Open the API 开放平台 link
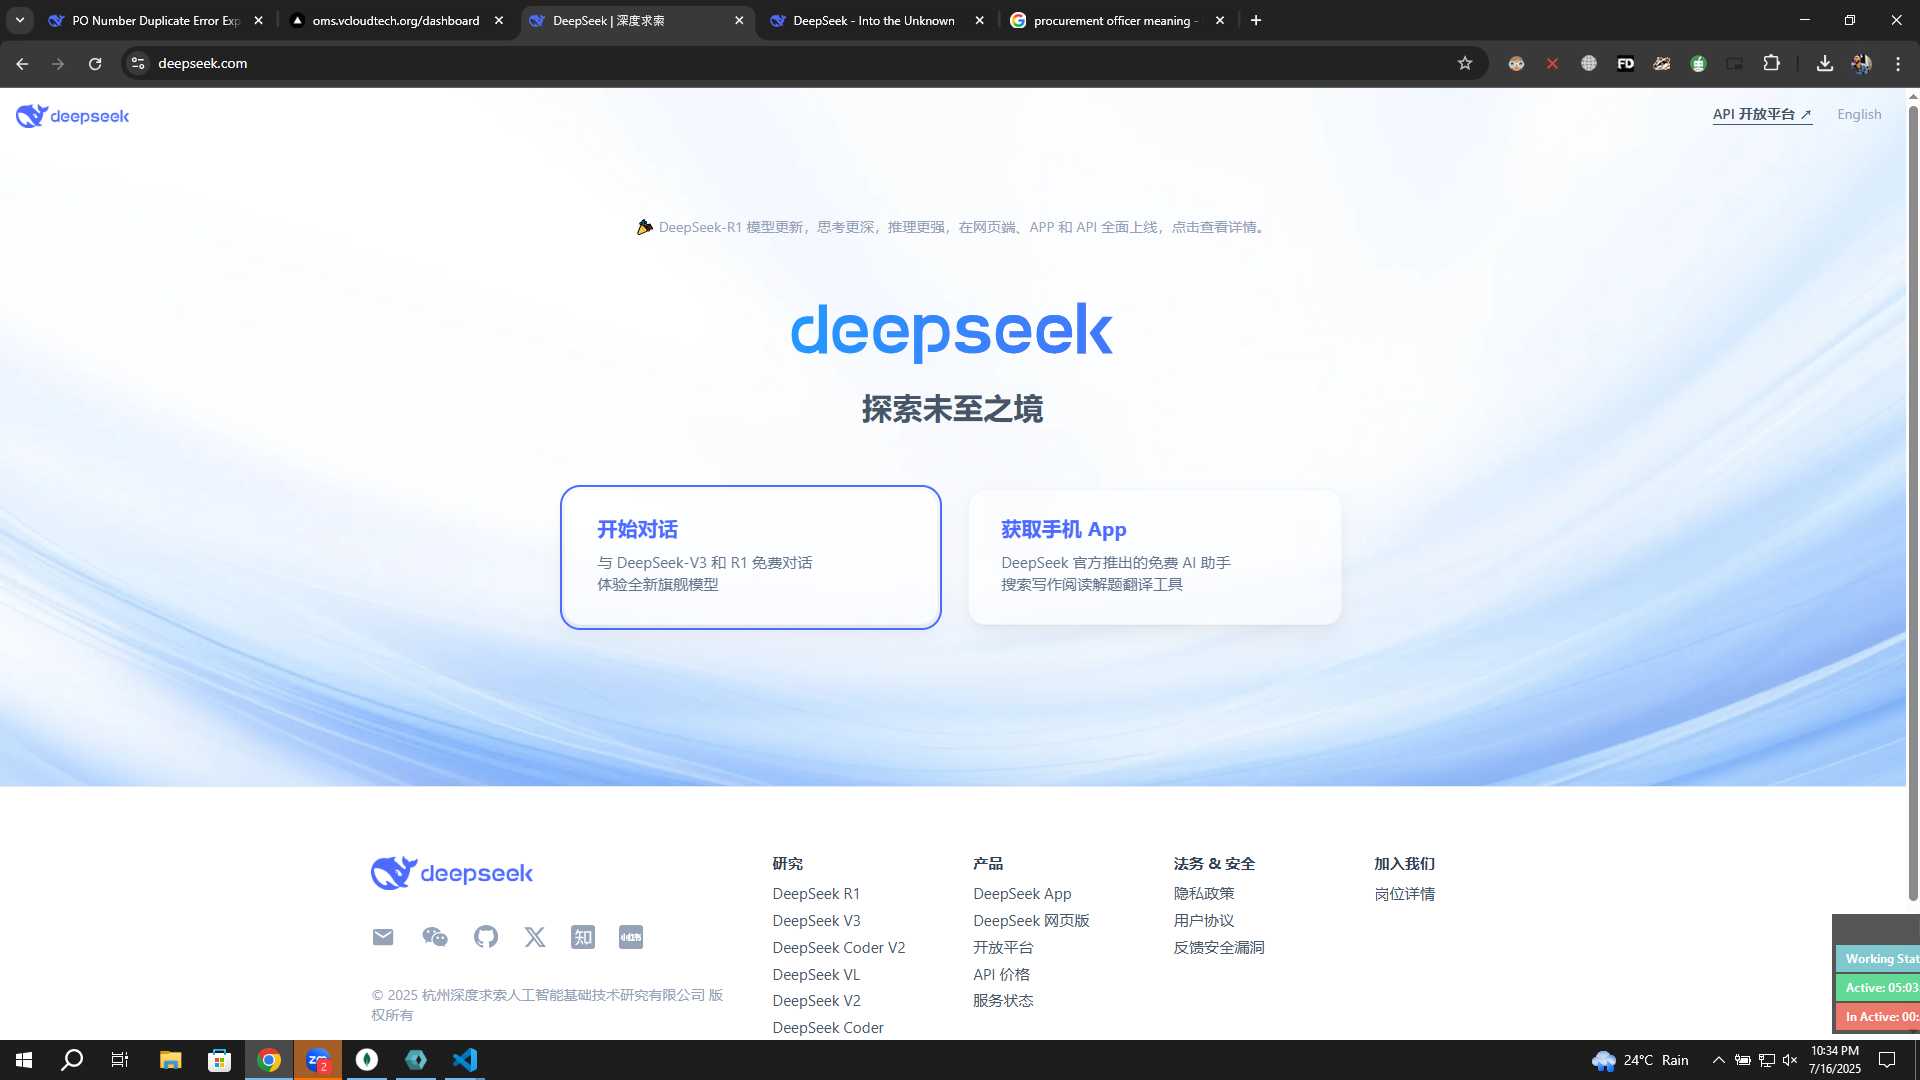The image size is (1920, 1080). click(1762, 114)
